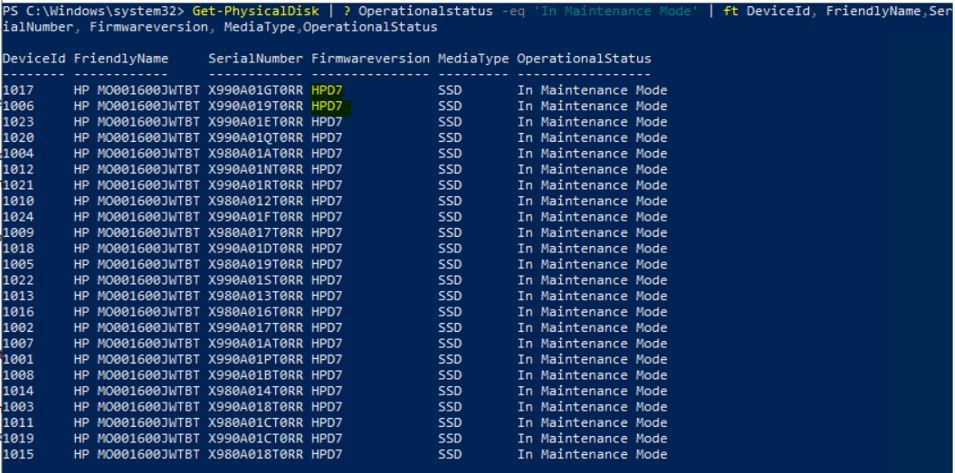Click the Get-PhysicalDisk cmdlet in the command
The height and width of the screenshot is (473, 955).
click(255, 12)
